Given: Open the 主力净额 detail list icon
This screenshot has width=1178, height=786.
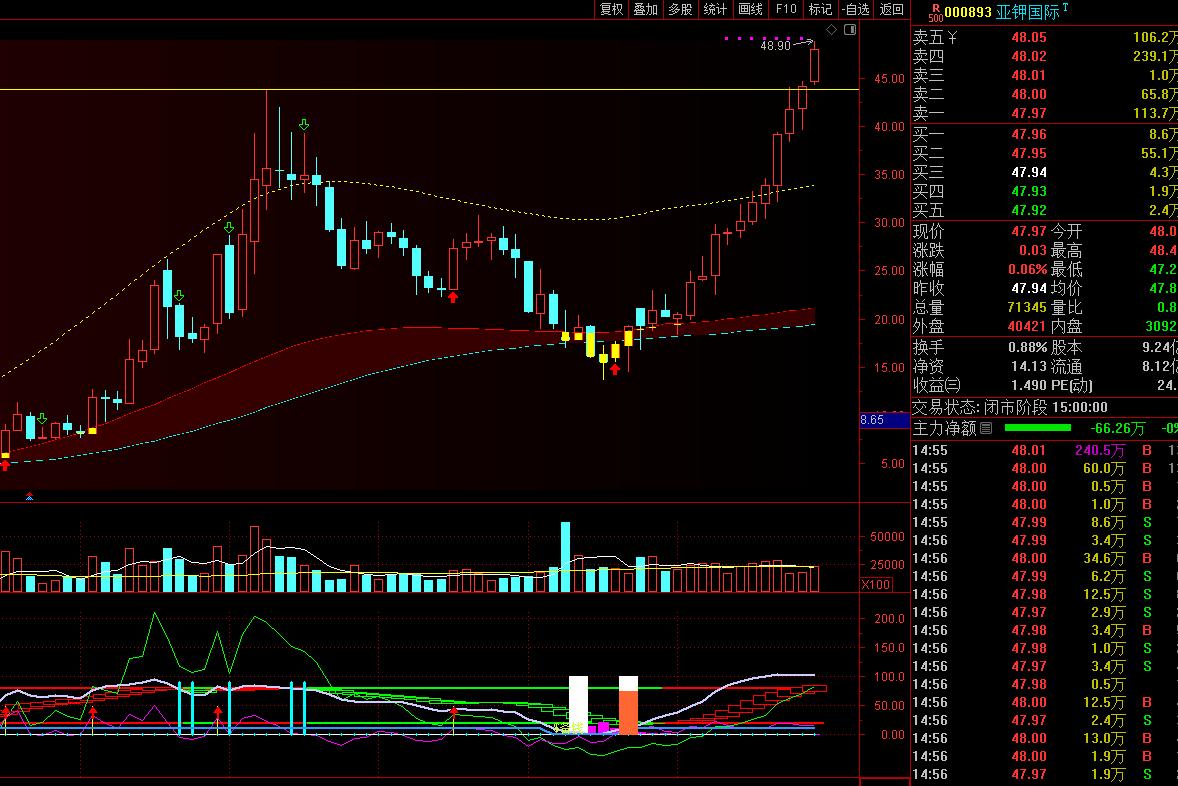Looking at the screenshot, I should point(986,428).
